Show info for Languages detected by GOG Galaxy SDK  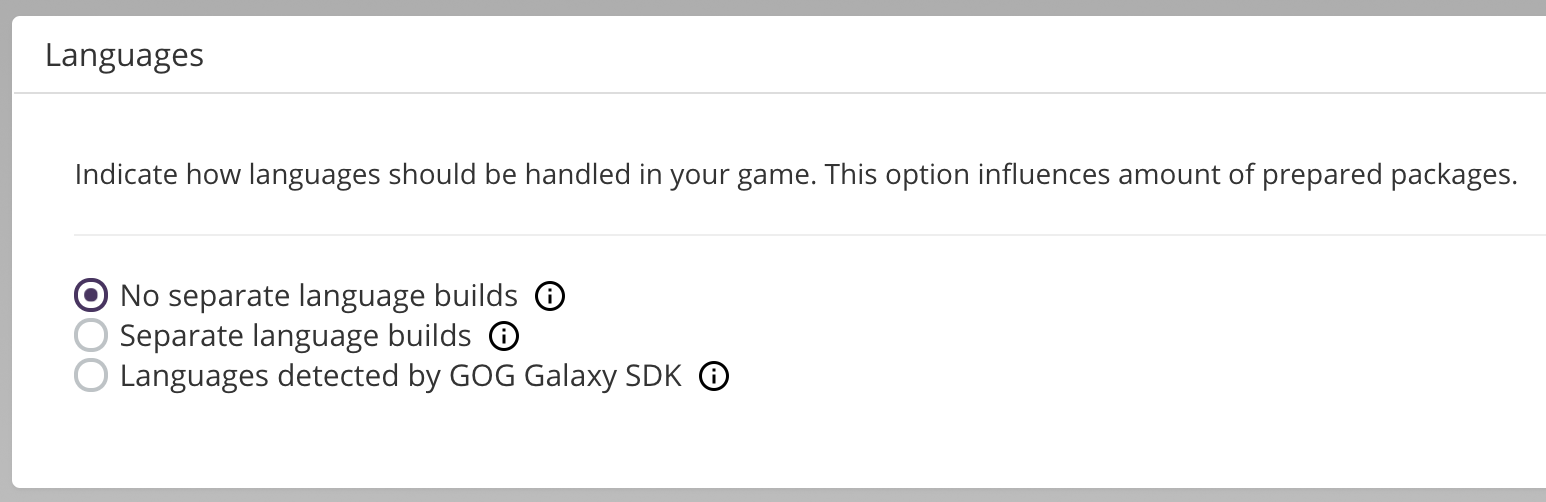pyautogui.click(x=714, y=377)
